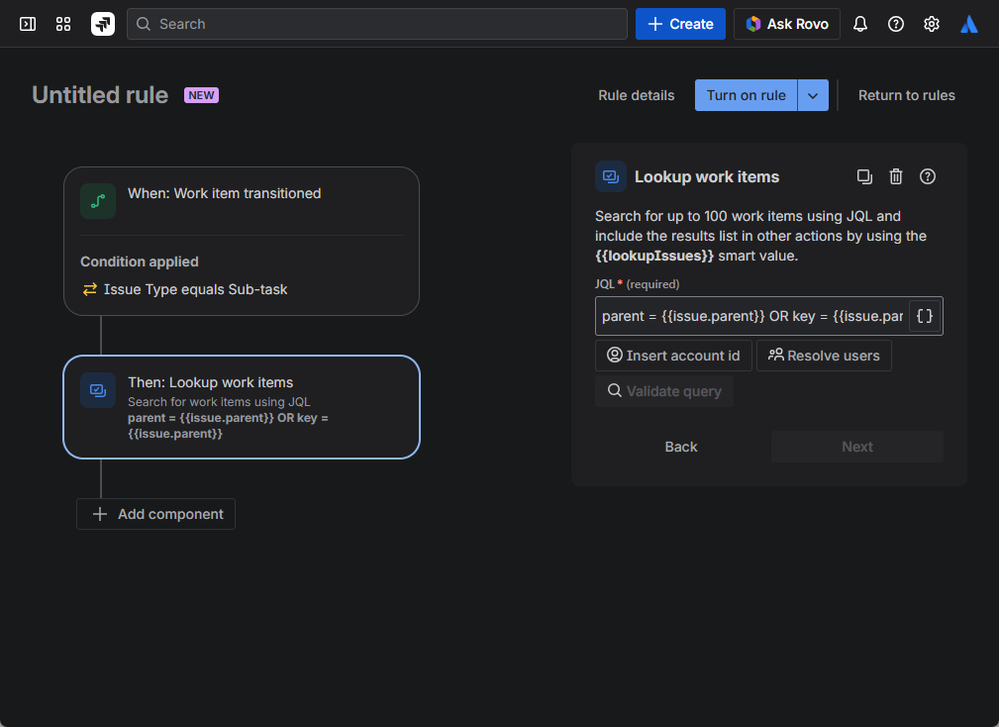Click the Untitled rule title
Image resolution: width=999 pixels, height=727 pixels.
[100, 95]
